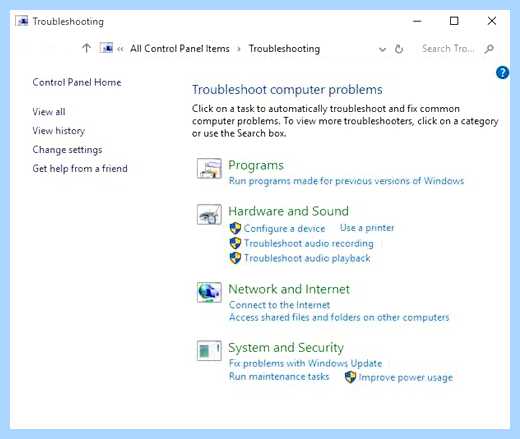Open the Network and Internet heading
The image size is (520, 439).
pyautogui.click(x=289, y=289)
